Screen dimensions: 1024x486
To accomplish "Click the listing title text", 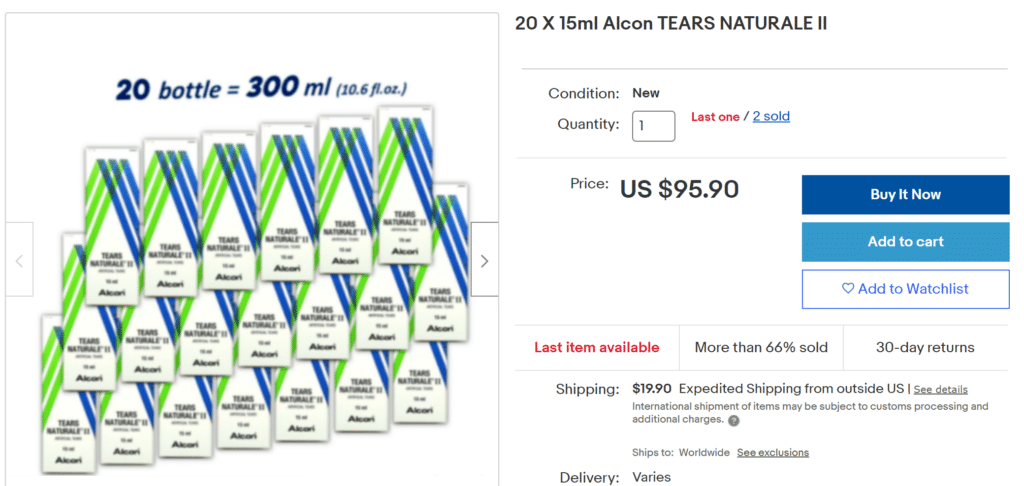I will [671, 24].
